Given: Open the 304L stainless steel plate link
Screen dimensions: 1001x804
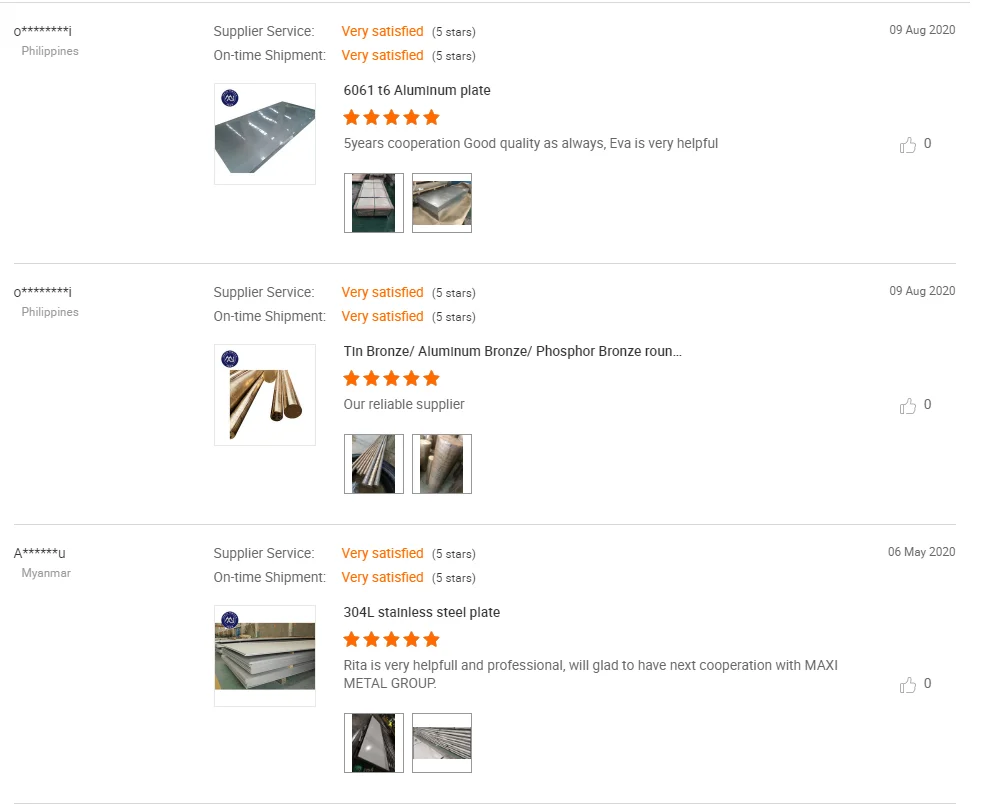Looking at the screenshot, I should point(421,613).
